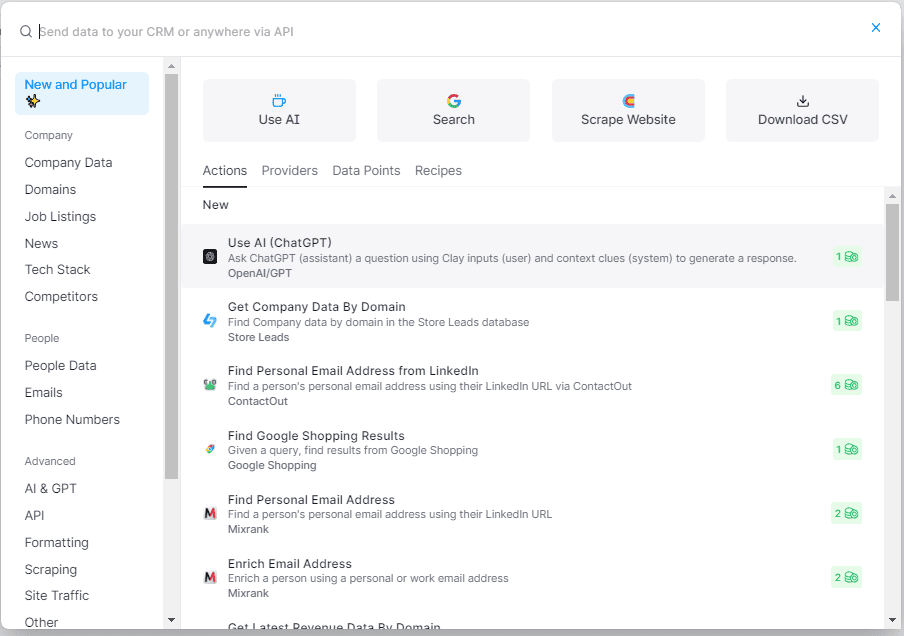Click credit badge on Find Personal Email Address row

846,513
